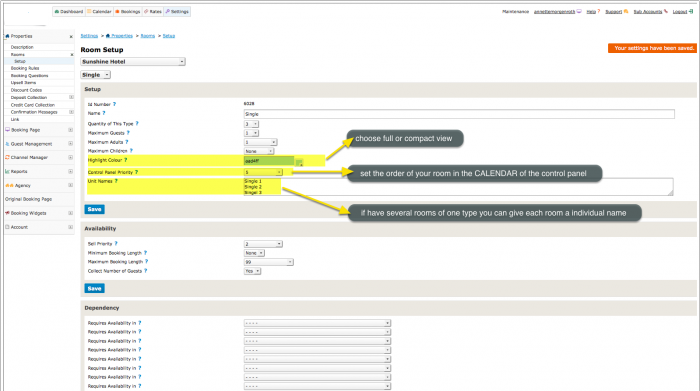Expand the Guest Management section
The height and width of the screenshot is (391, 700).
pyautogui.click(x=71, y=143)
